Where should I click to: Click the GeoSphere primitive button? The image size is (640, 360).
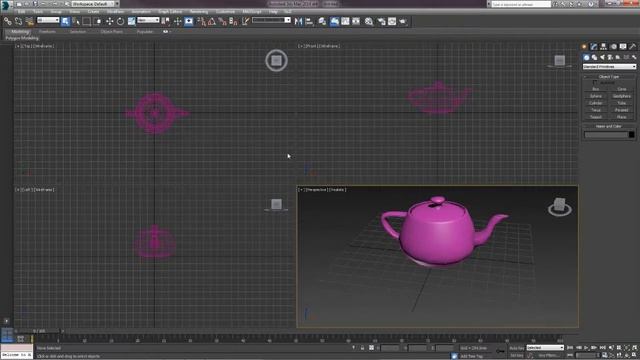622,96
